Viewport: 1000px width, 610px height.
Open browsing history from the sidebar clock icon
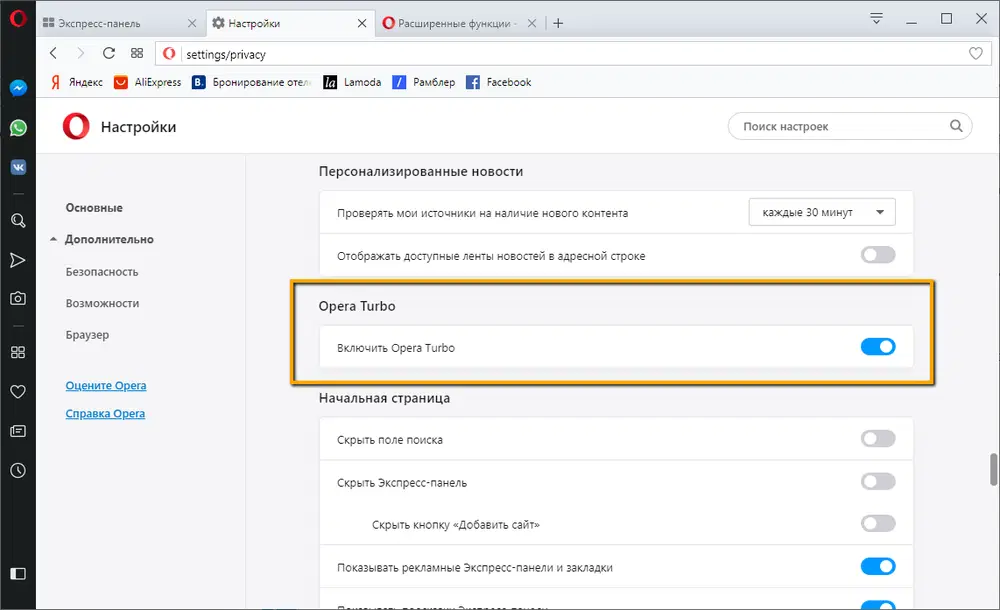17,470
